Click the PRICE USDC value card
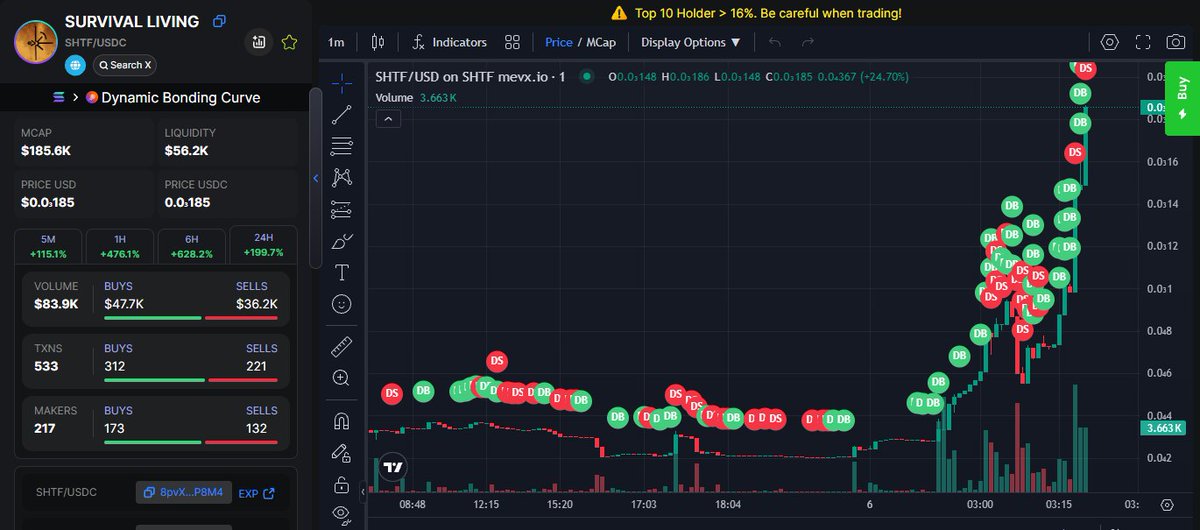This screenshot has width=1200, height=530. coord(228,195)
